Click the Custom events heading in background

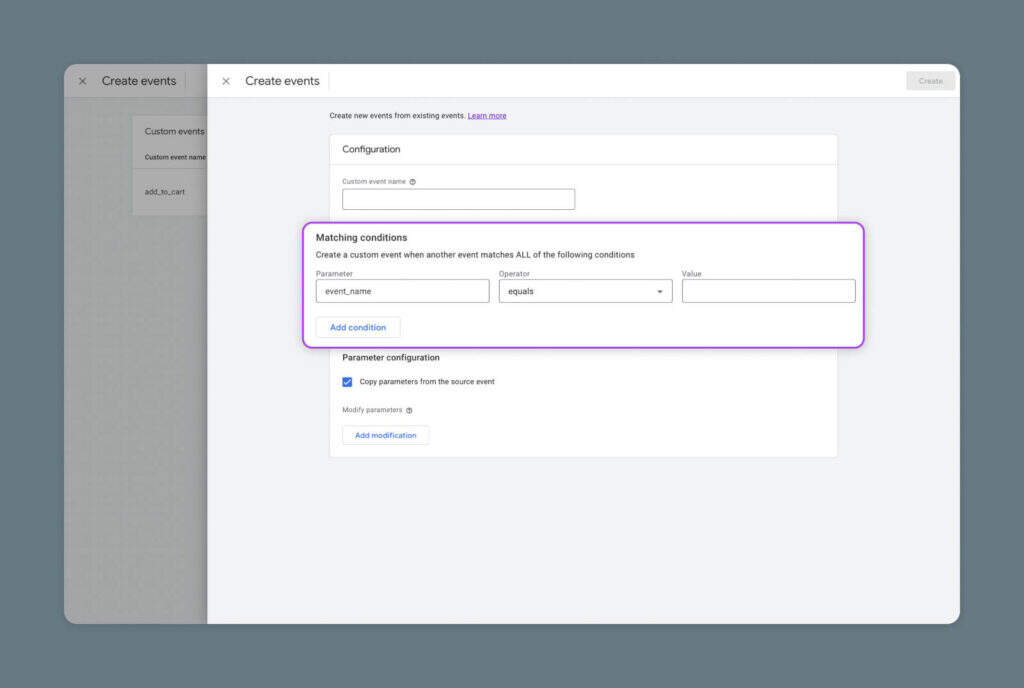tap(174, 131)
